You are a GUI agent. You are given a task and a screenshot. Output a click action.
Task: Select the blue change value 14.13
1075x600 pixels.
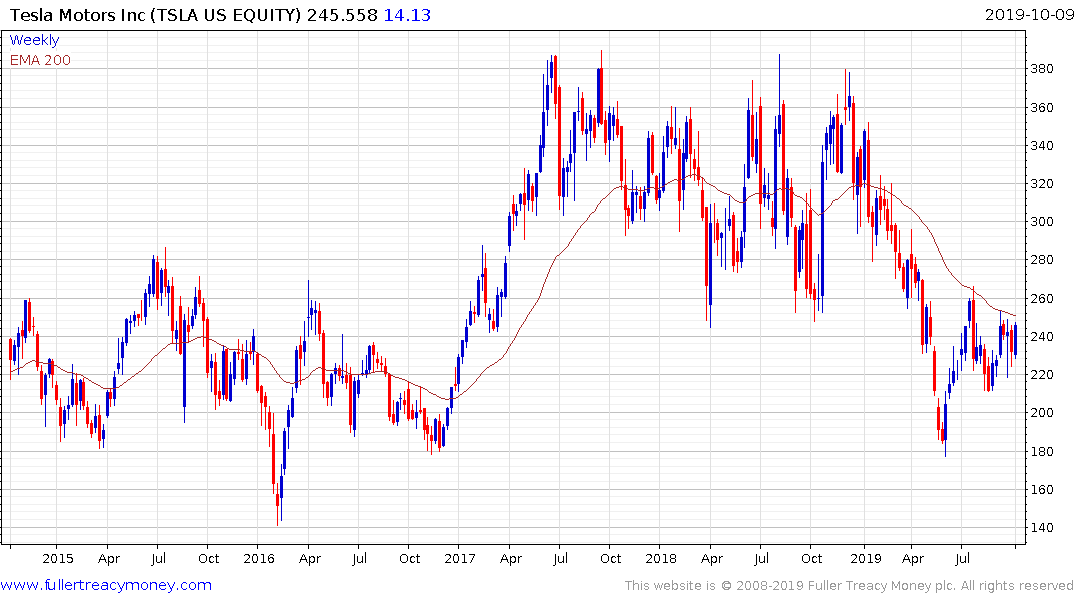407,15
